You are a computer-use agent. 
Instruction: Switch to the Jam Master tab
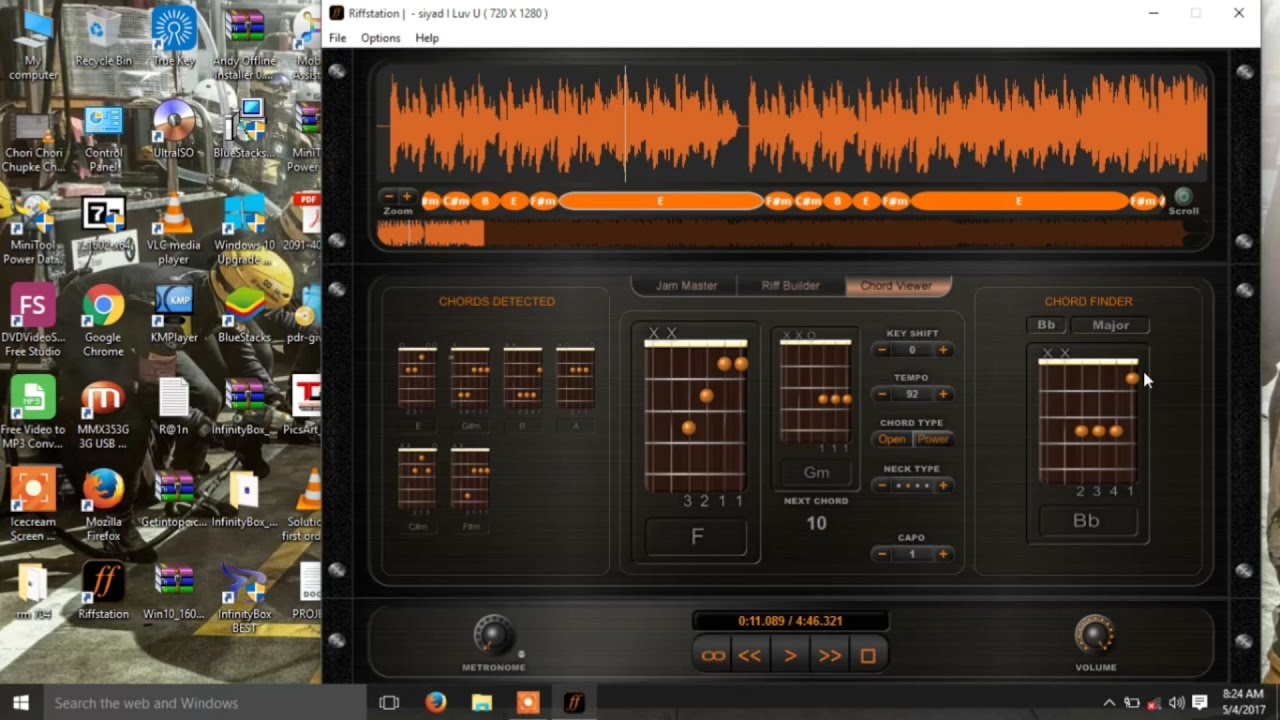click(686, 286)
